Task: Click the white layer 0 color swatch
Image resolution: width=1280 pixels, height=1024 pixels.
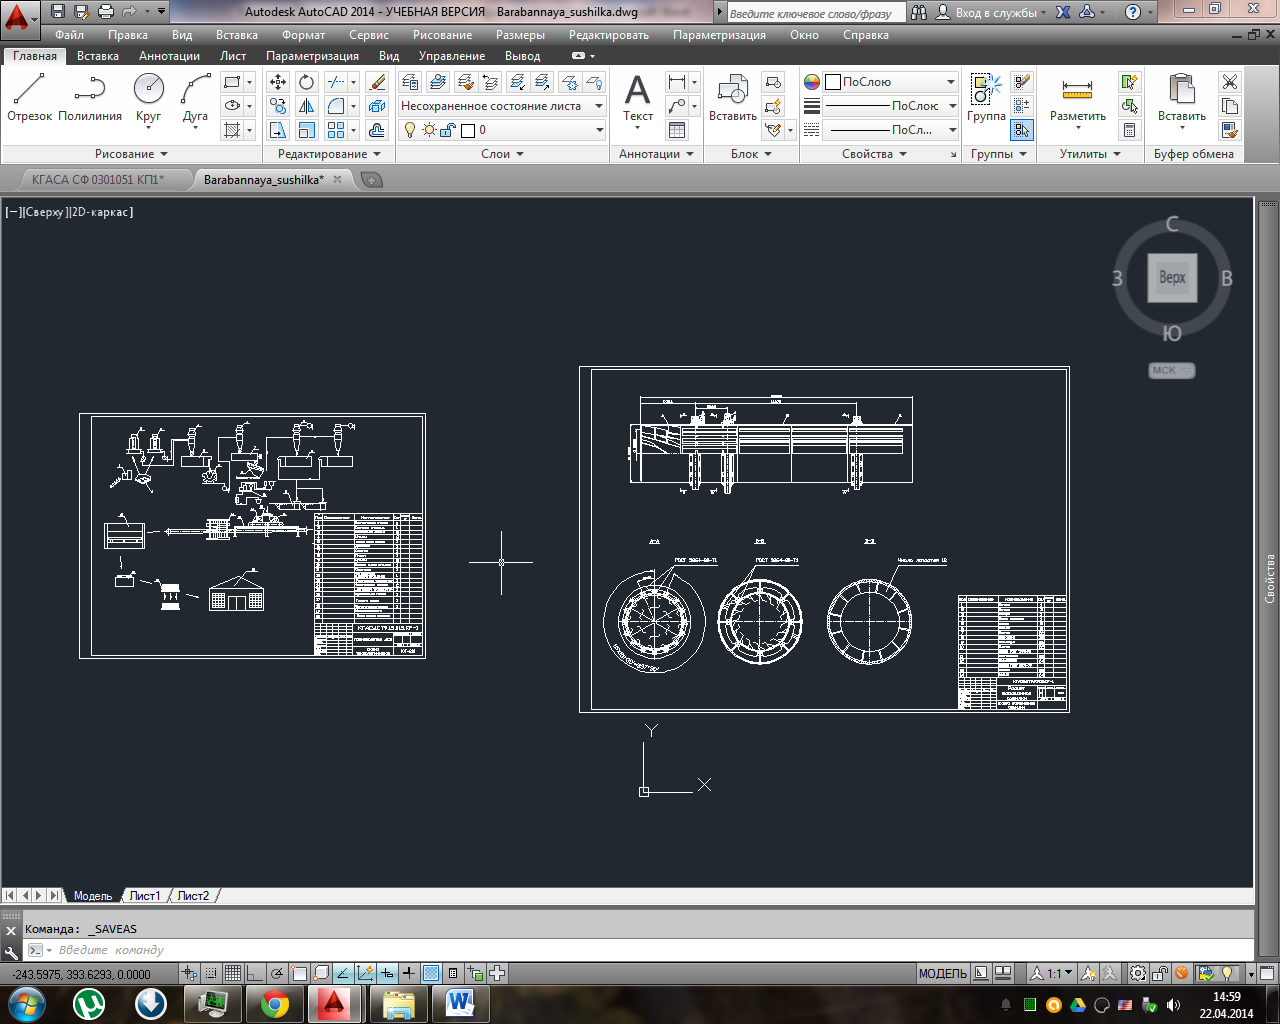Action: click(467, 130)
